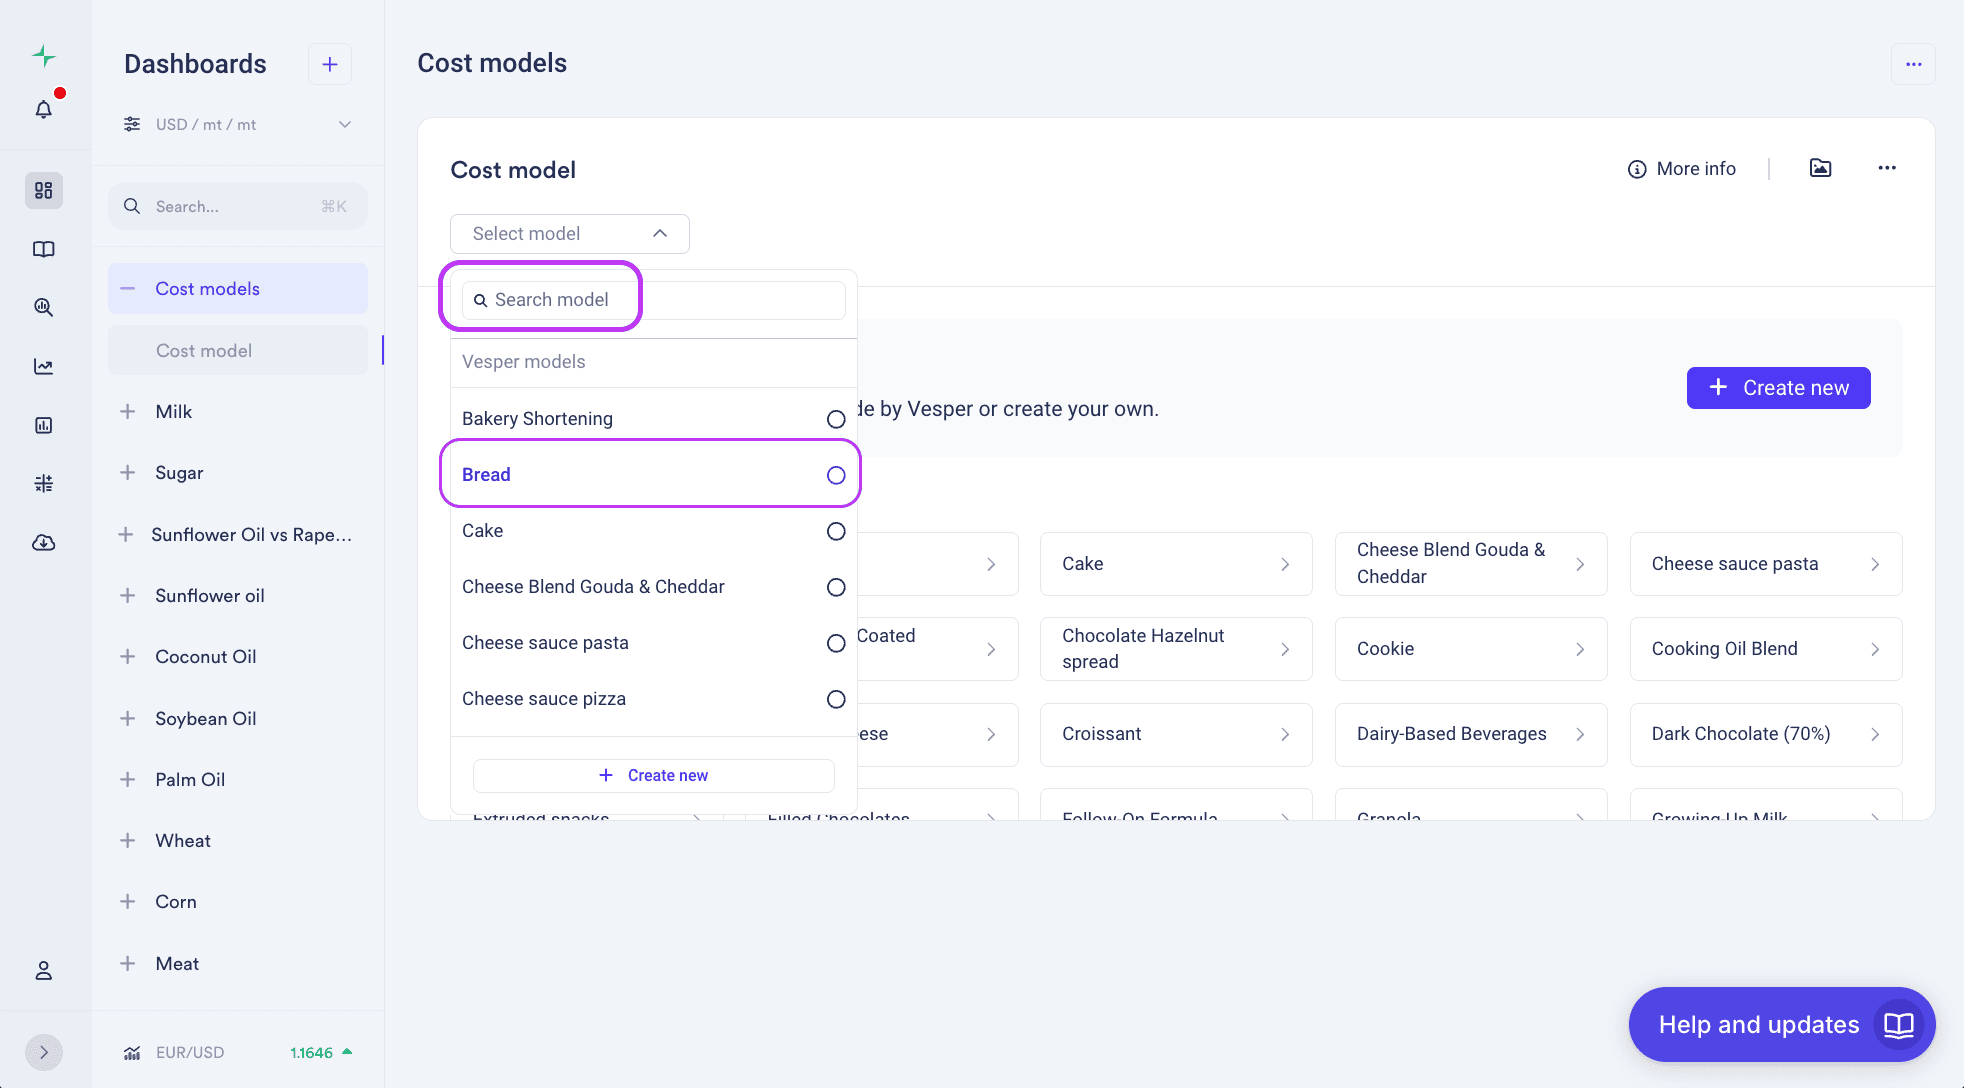This screenshot has height=1088, width=1964.
Task: Select Cheese sauce pasta radio in dropdown
Action: 836,643
